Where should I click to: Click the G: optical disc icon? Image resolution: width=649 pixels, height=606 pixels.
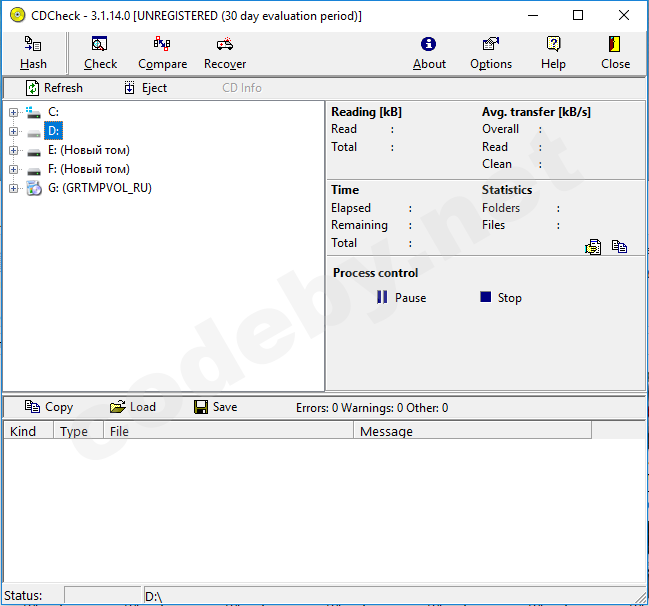(34, 188)
